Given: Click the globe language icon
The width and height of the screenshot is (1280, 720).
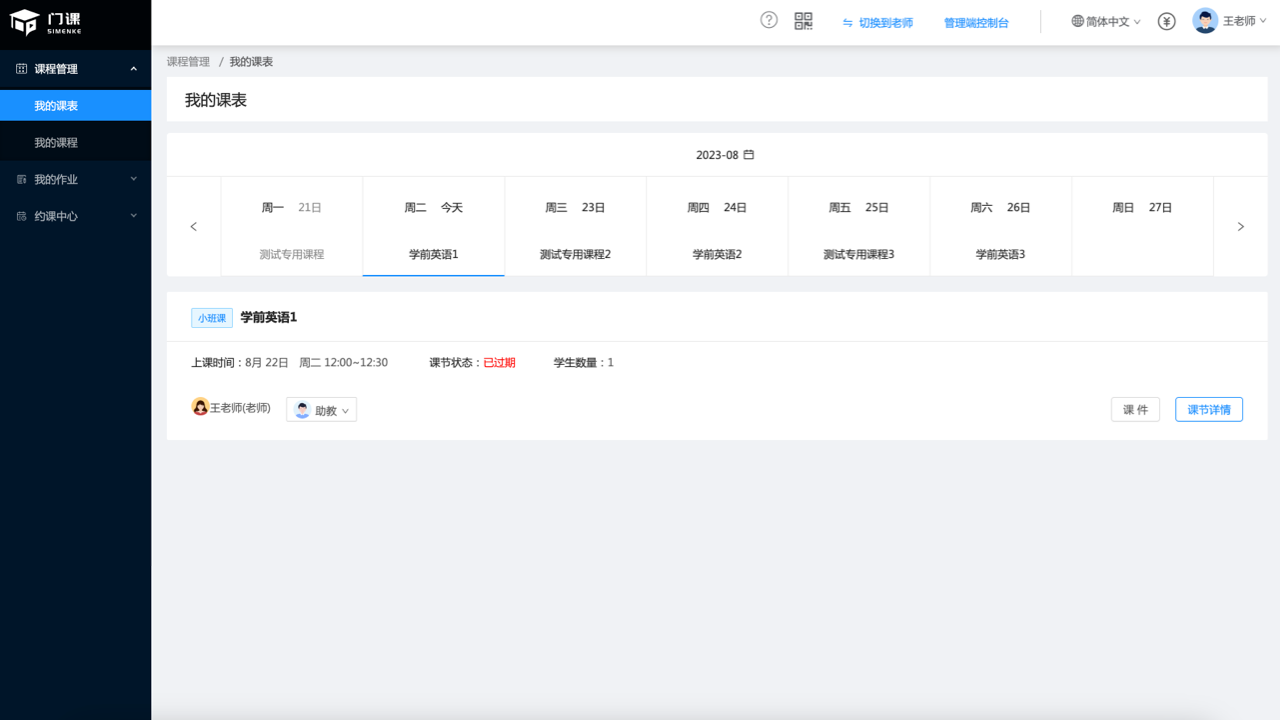Looking at the screenshot, I should [x=1078, y=20].
